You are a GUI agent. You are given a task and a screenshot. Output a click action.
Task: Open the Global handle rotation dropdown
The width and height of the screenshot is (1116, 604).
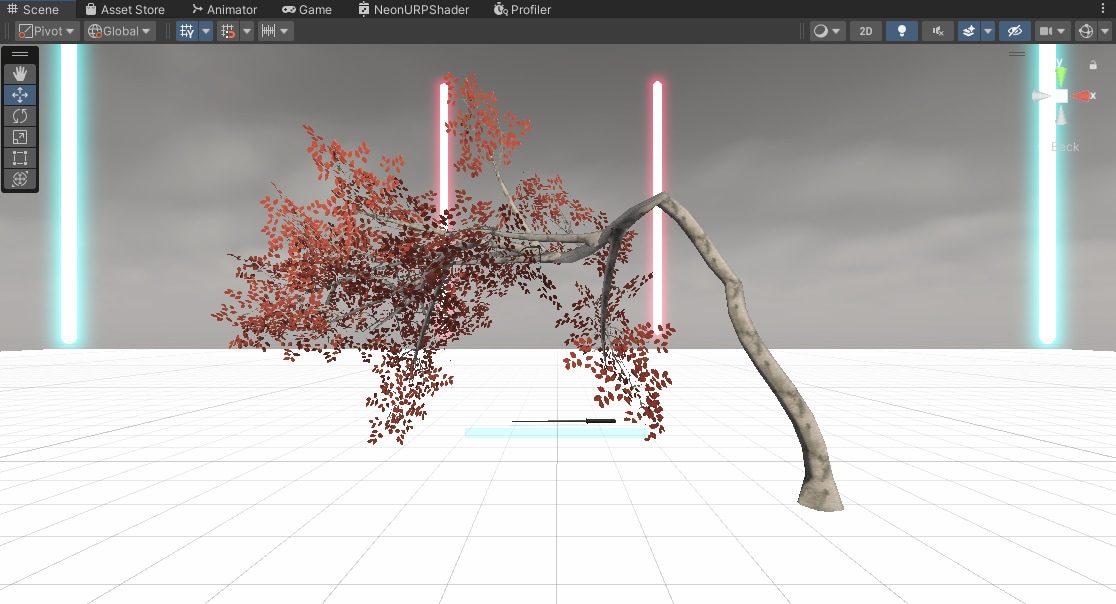tap(120, 31)
